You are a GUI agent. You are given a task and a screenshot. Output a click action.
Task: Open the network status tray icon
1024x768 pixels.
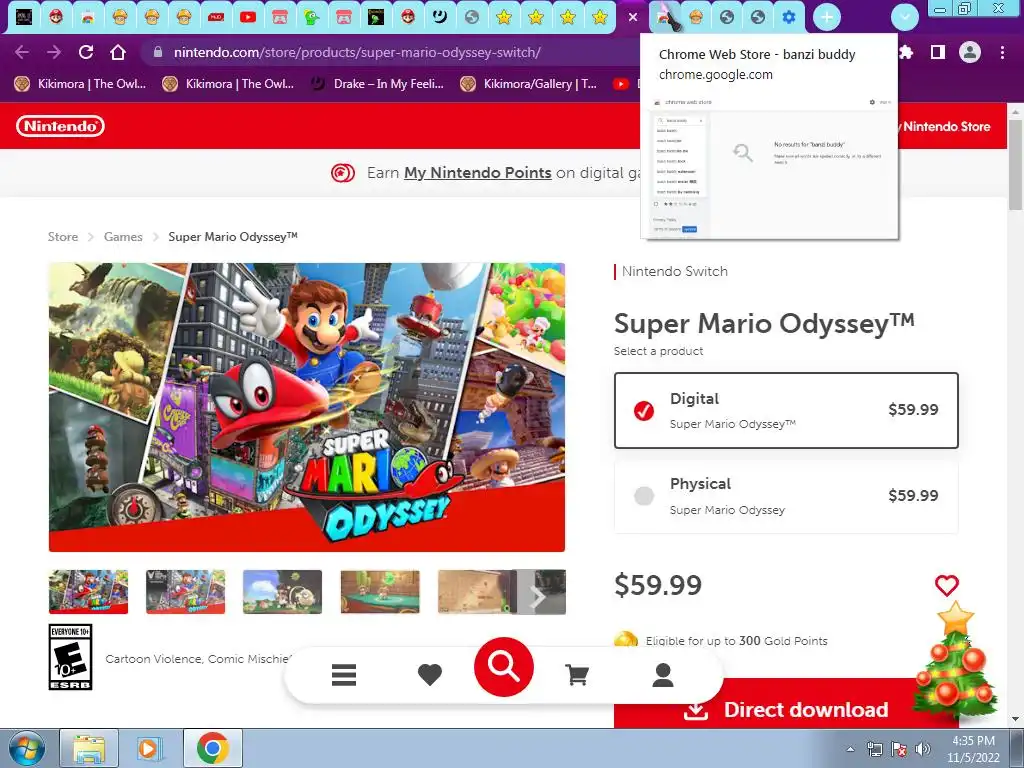(874, 749)
